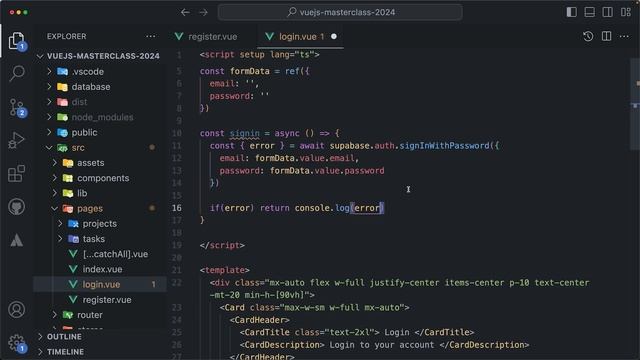Toggle the bottom panel
Image resolution: width=640 pixels, height=360 pixels.
(589, 12)
